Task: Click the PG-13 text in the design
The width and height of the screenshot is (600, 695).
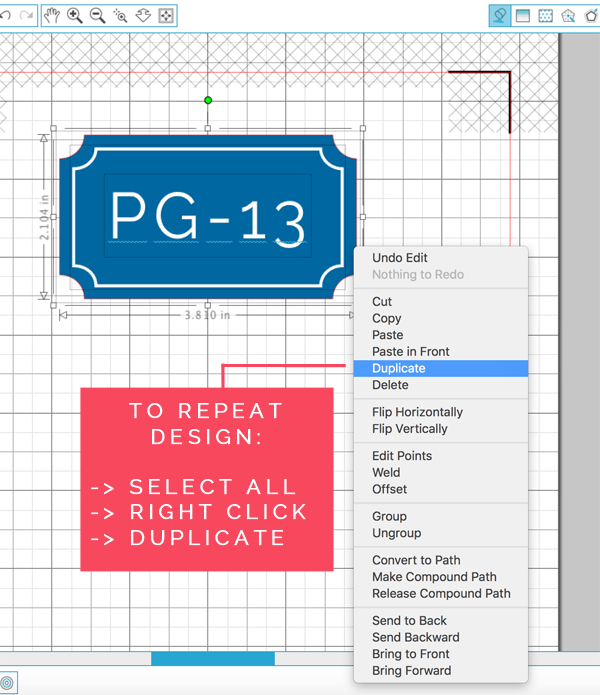Action: coord(207,219)
